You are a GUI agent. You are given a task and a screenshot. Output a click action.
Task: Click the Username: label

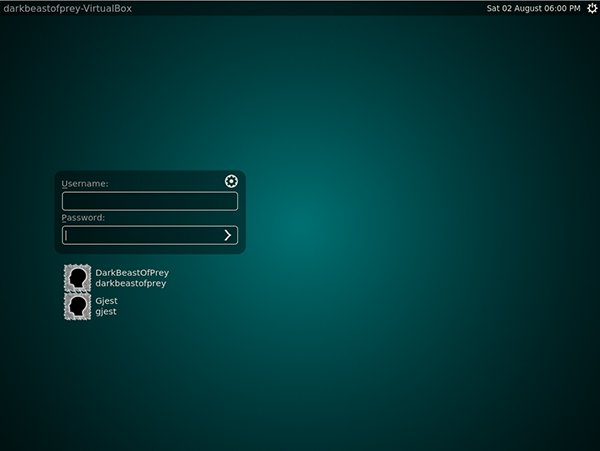pyautogui.click(x=85, y=184)
